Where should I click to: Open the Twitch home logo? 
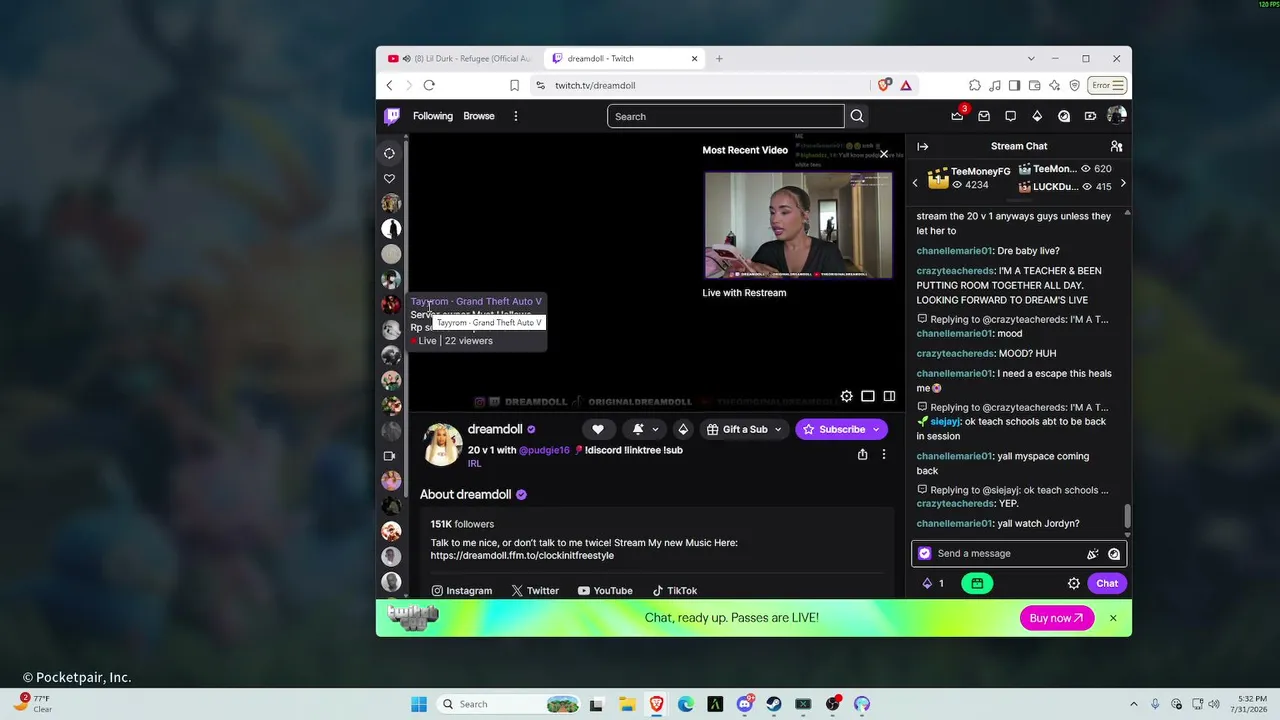pos(392,116)
